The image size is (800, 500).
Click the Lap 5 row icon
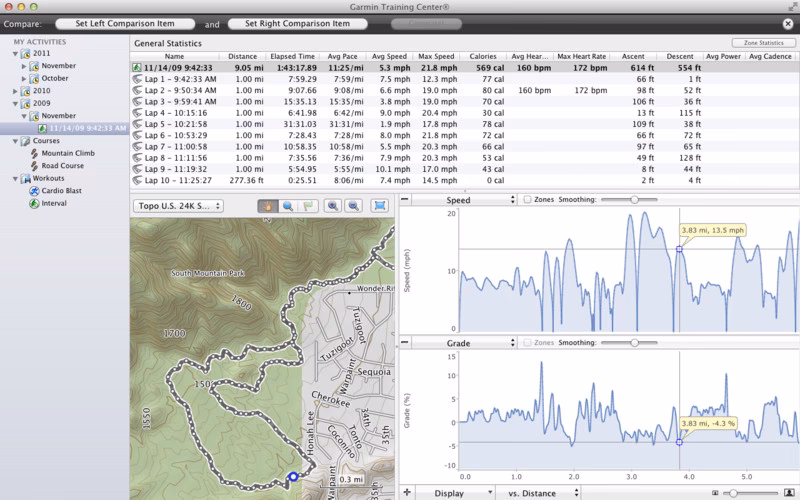(137, 124)
